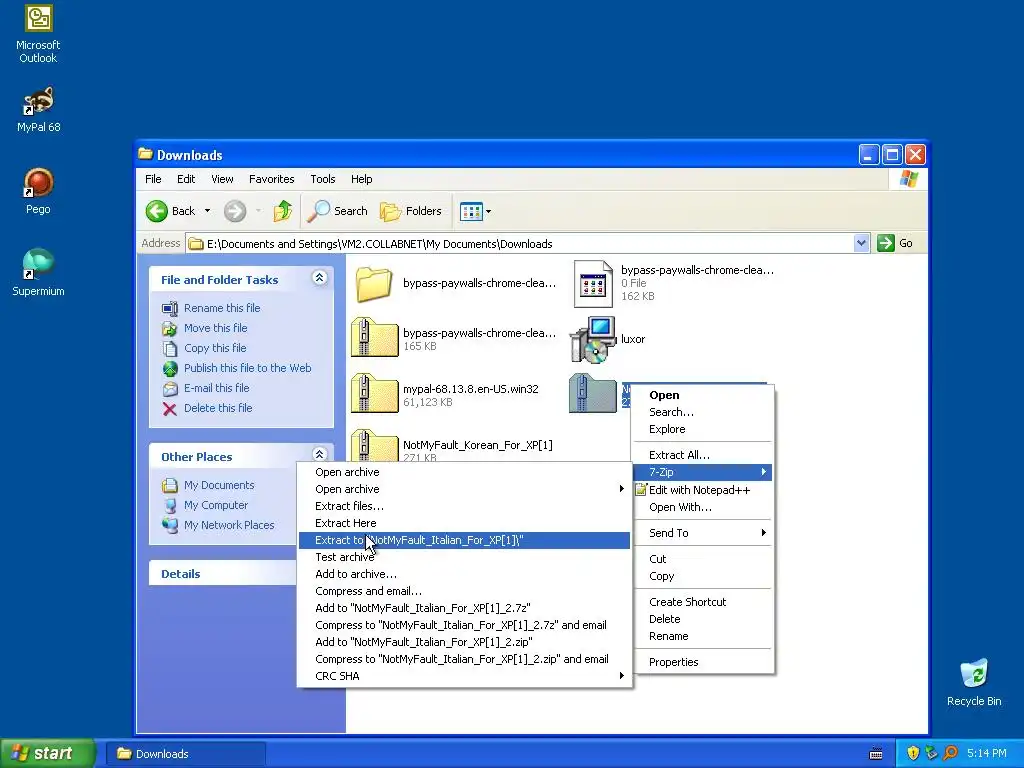The image size is (1024, 768).
Task: Expand the Details panel header
Action: [x=222, y=574]
